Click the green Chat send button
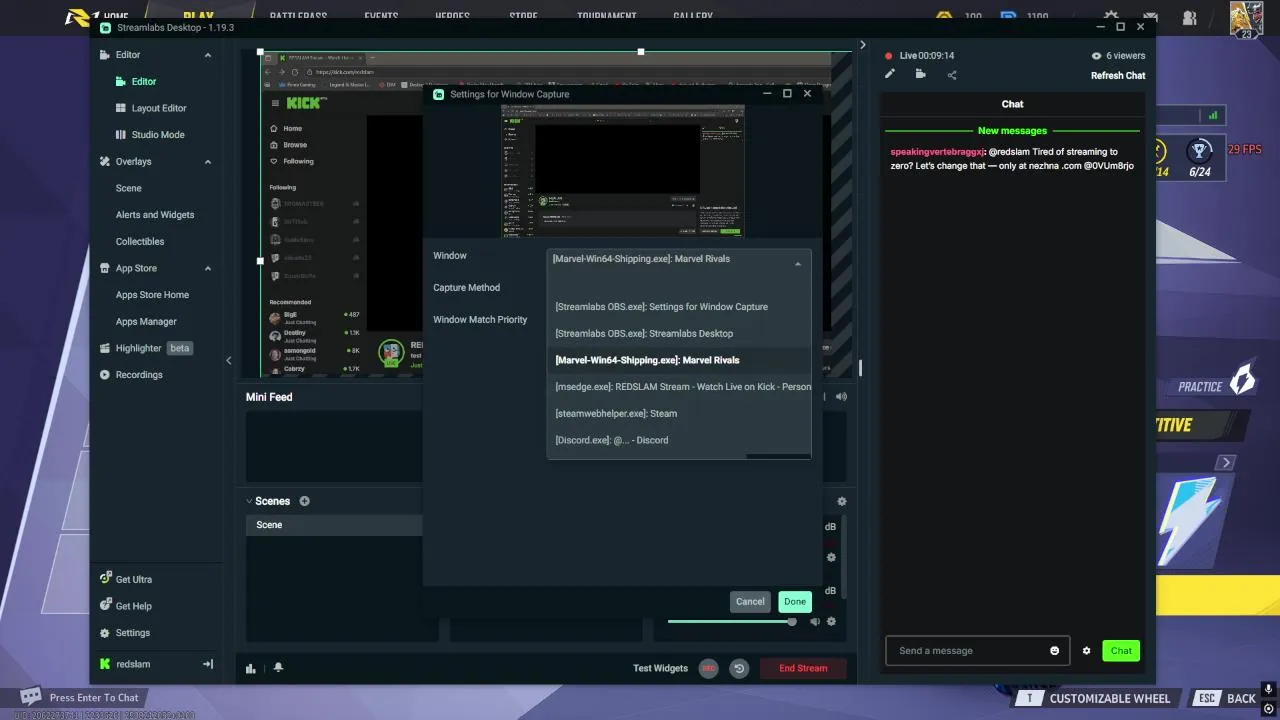This screenshot has width=1280, height=720. [1121, 651]
